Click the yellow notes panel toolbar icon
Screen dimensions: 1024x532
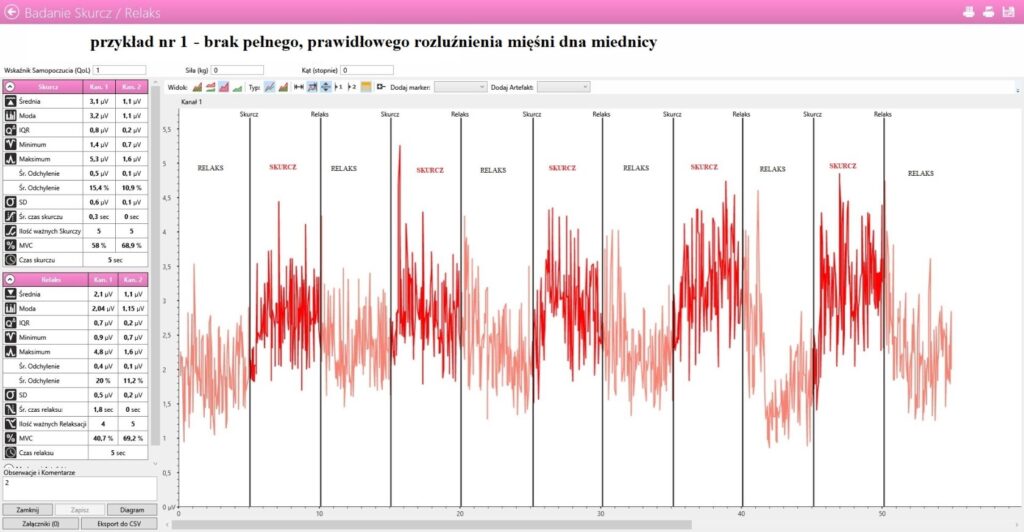pyautogui.click(x=366, y=87)
